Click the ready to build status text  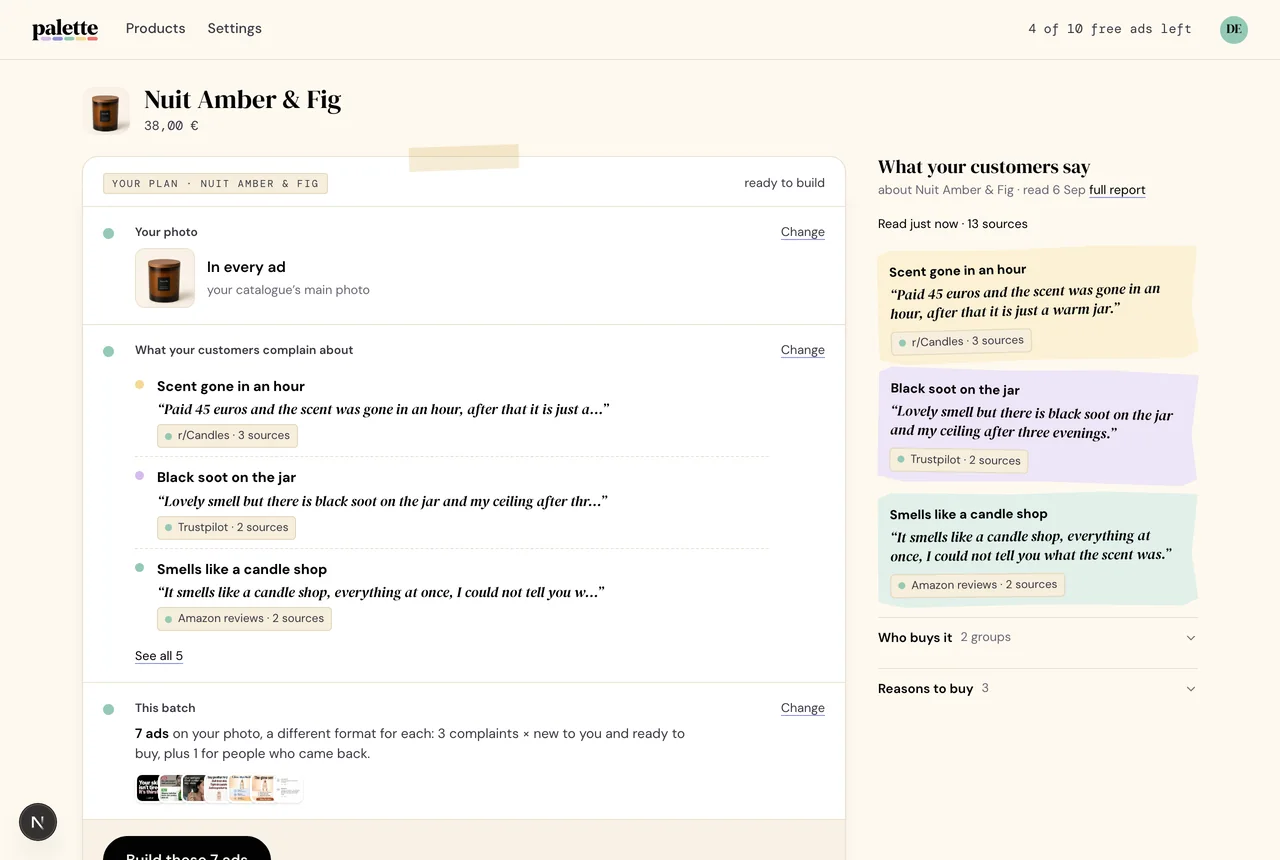click(784, 183)
